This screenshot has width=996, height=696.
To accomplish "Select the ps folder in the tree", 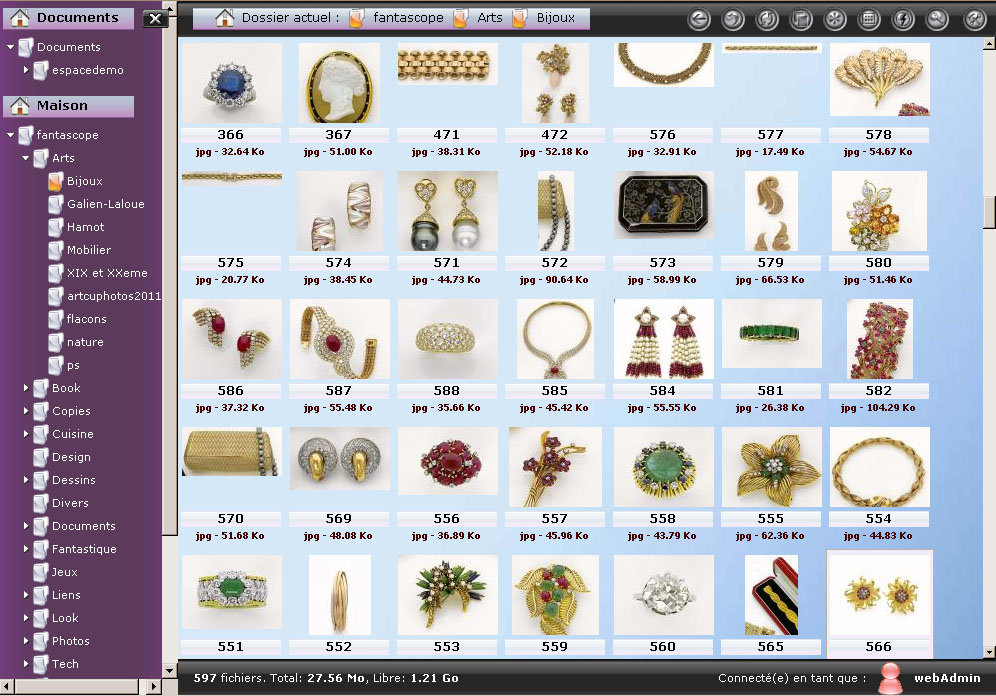I will pyautogui.click(x=73, y=365).
